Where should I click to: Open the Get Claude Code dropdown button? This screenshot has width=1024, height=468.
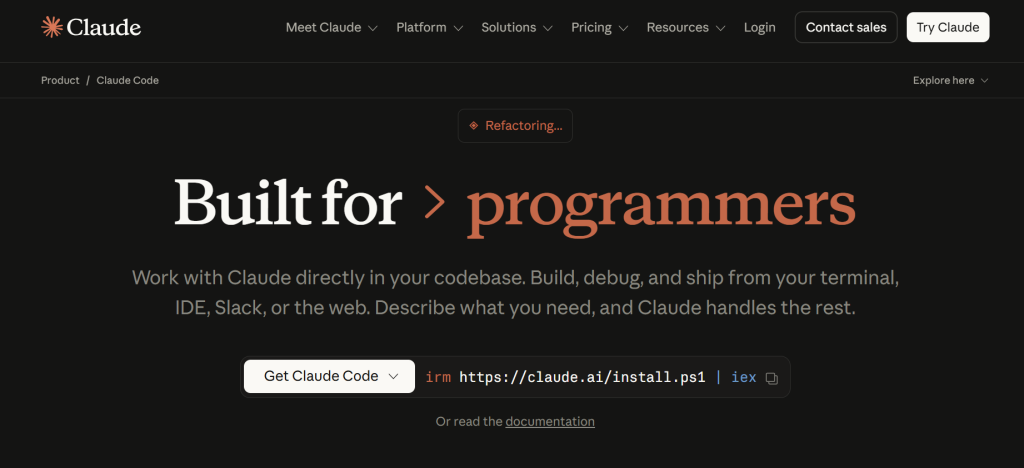point(330,377)
